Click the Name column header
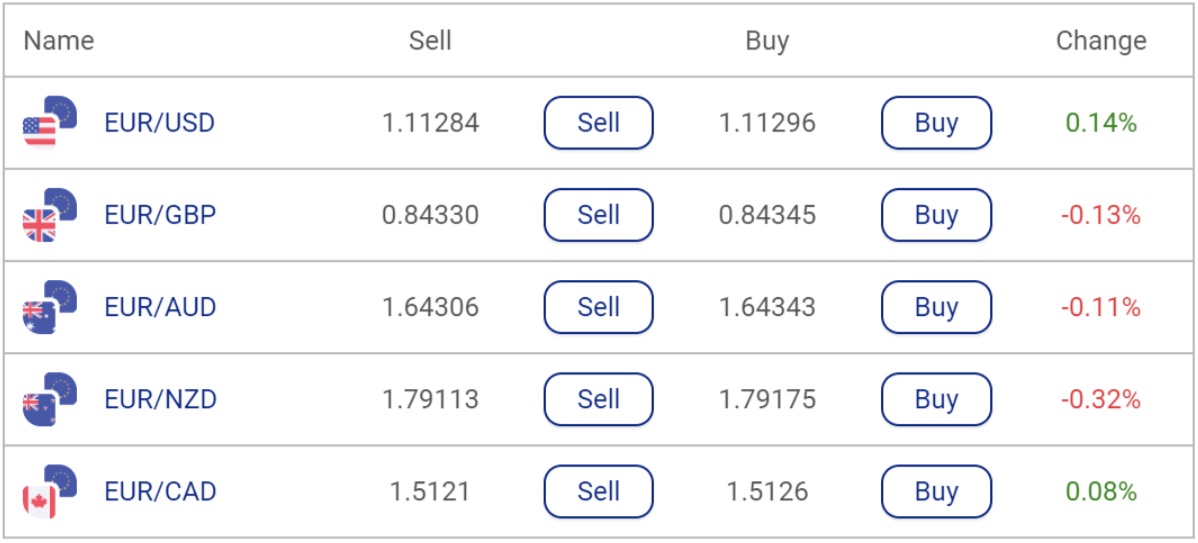1198x543 pixels. pyautogui.click(x=59, y=40)
